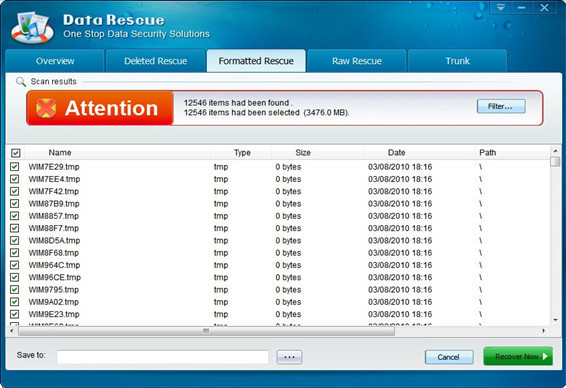Uncheck the WIM8D5A.tmp file checkbox
This screenshot has height=388, width=566.
pos(14,240)
